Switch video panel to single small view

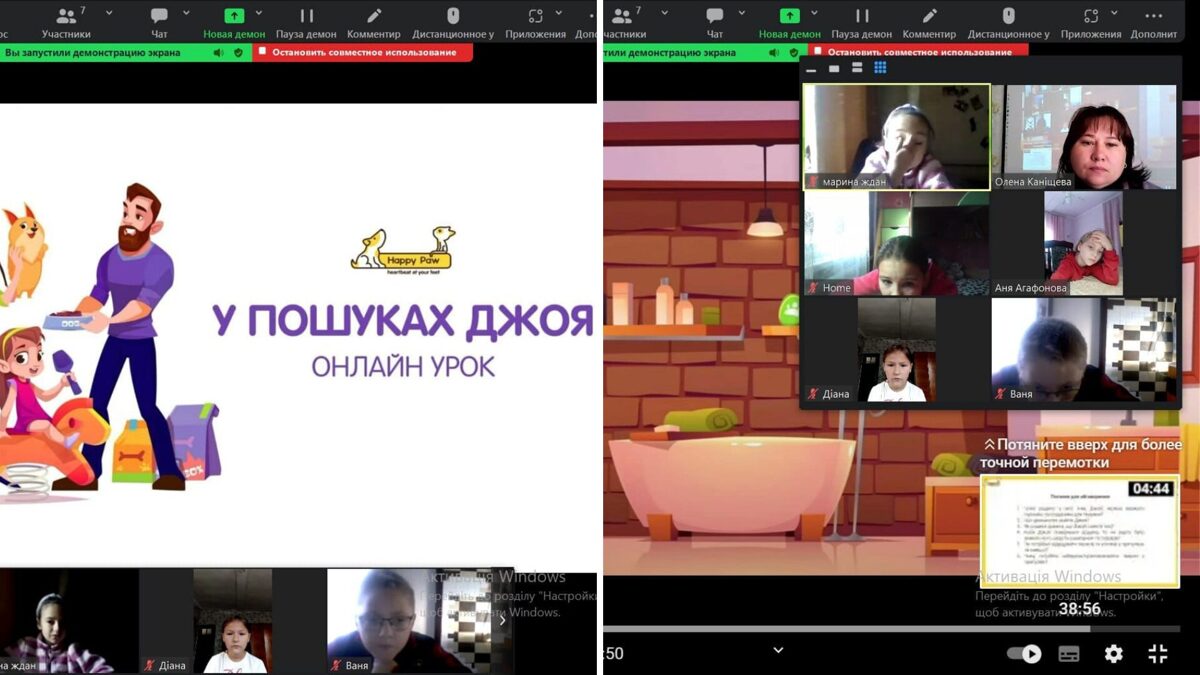tap(834, 68)
